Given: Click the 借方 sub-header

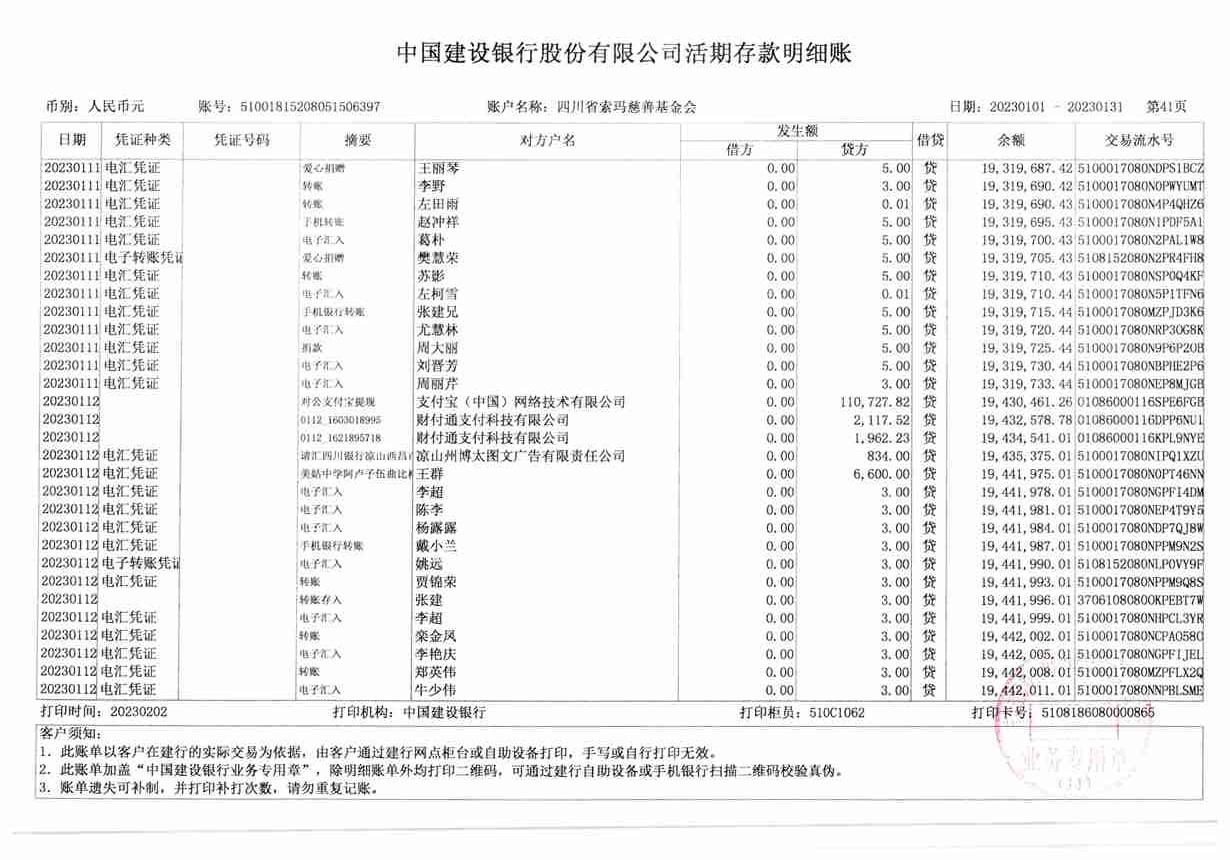Looking at the screenshot, I should point(740,150).
